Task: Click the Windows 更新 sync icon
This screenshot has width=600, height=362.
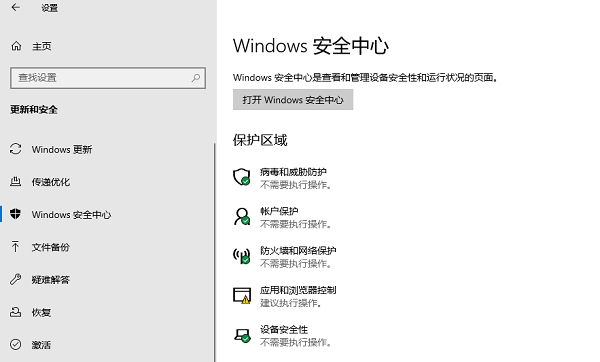Action: tap(16, 149)
